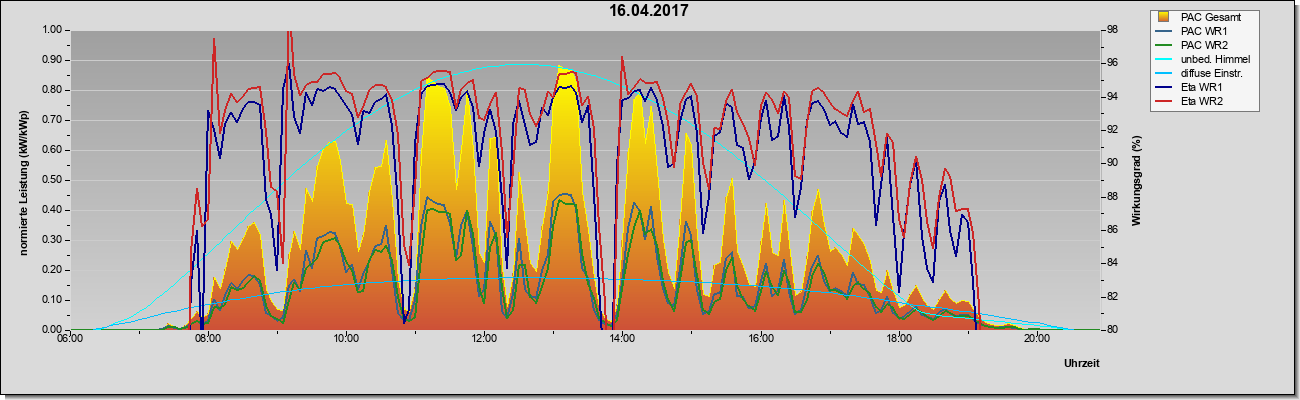
Task: Click the 'Wirkungsgrad (%)' axis label
Action: pyautogui.click(x=1136, y=179)
